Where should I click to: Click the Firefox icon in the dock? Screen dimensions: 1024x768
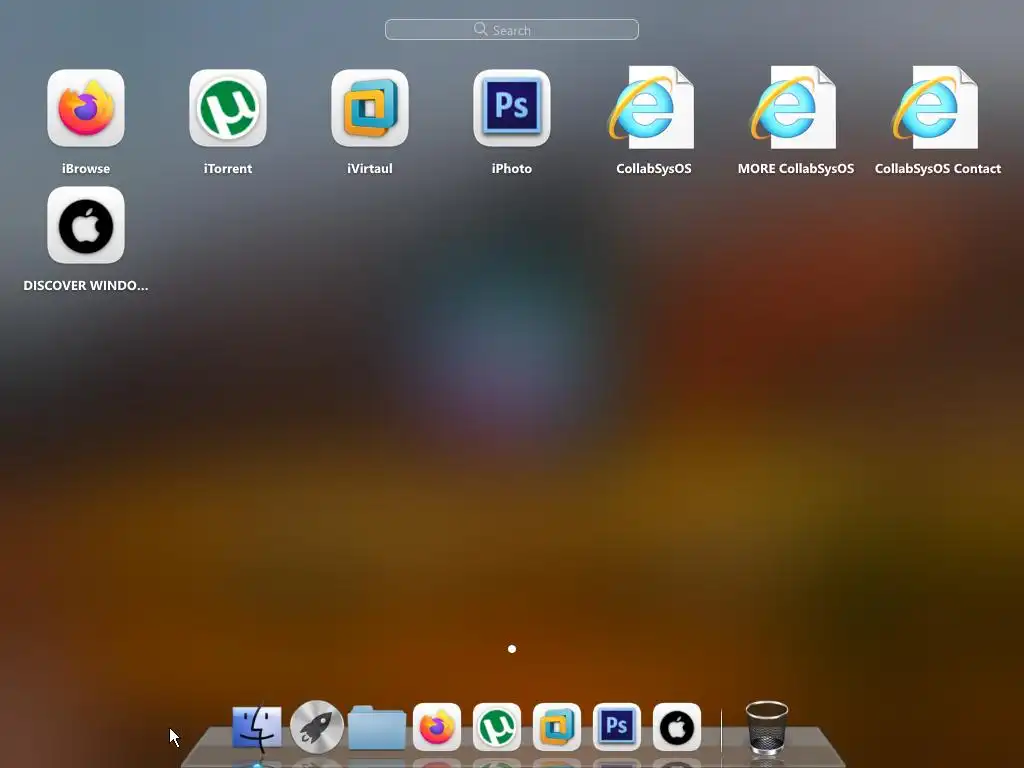coord(437,727)
